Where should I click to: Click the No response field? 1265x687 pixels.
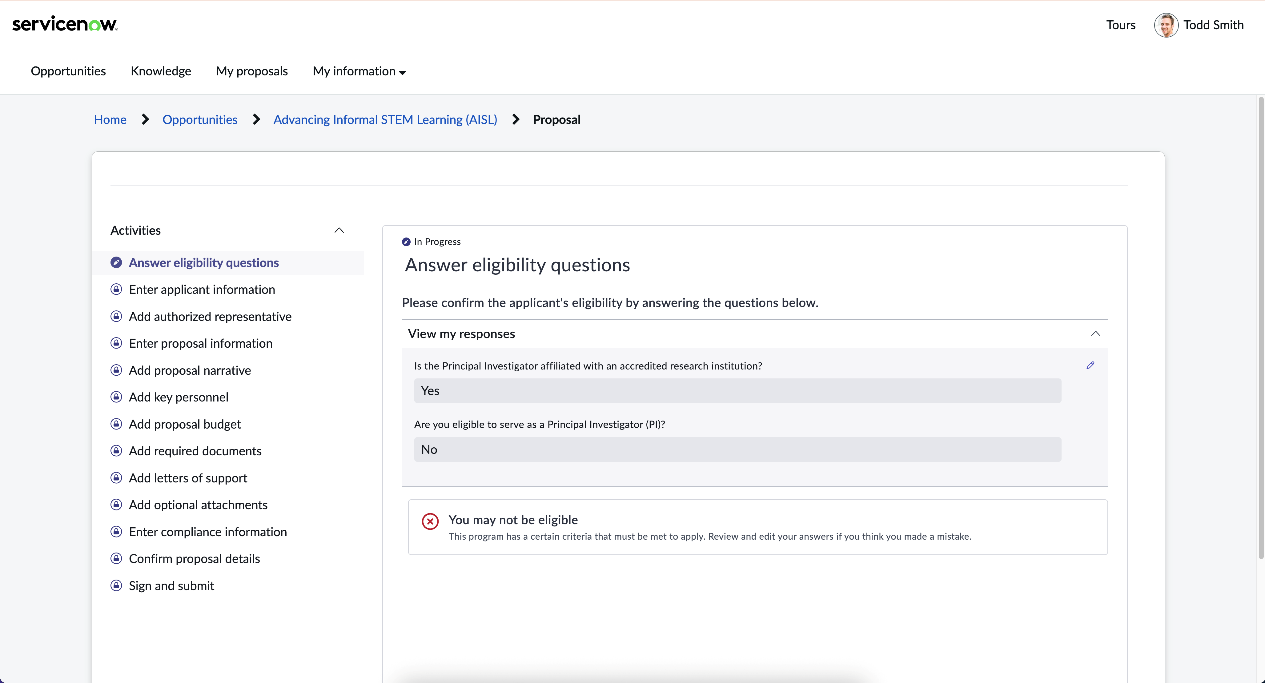pos(737,450)
